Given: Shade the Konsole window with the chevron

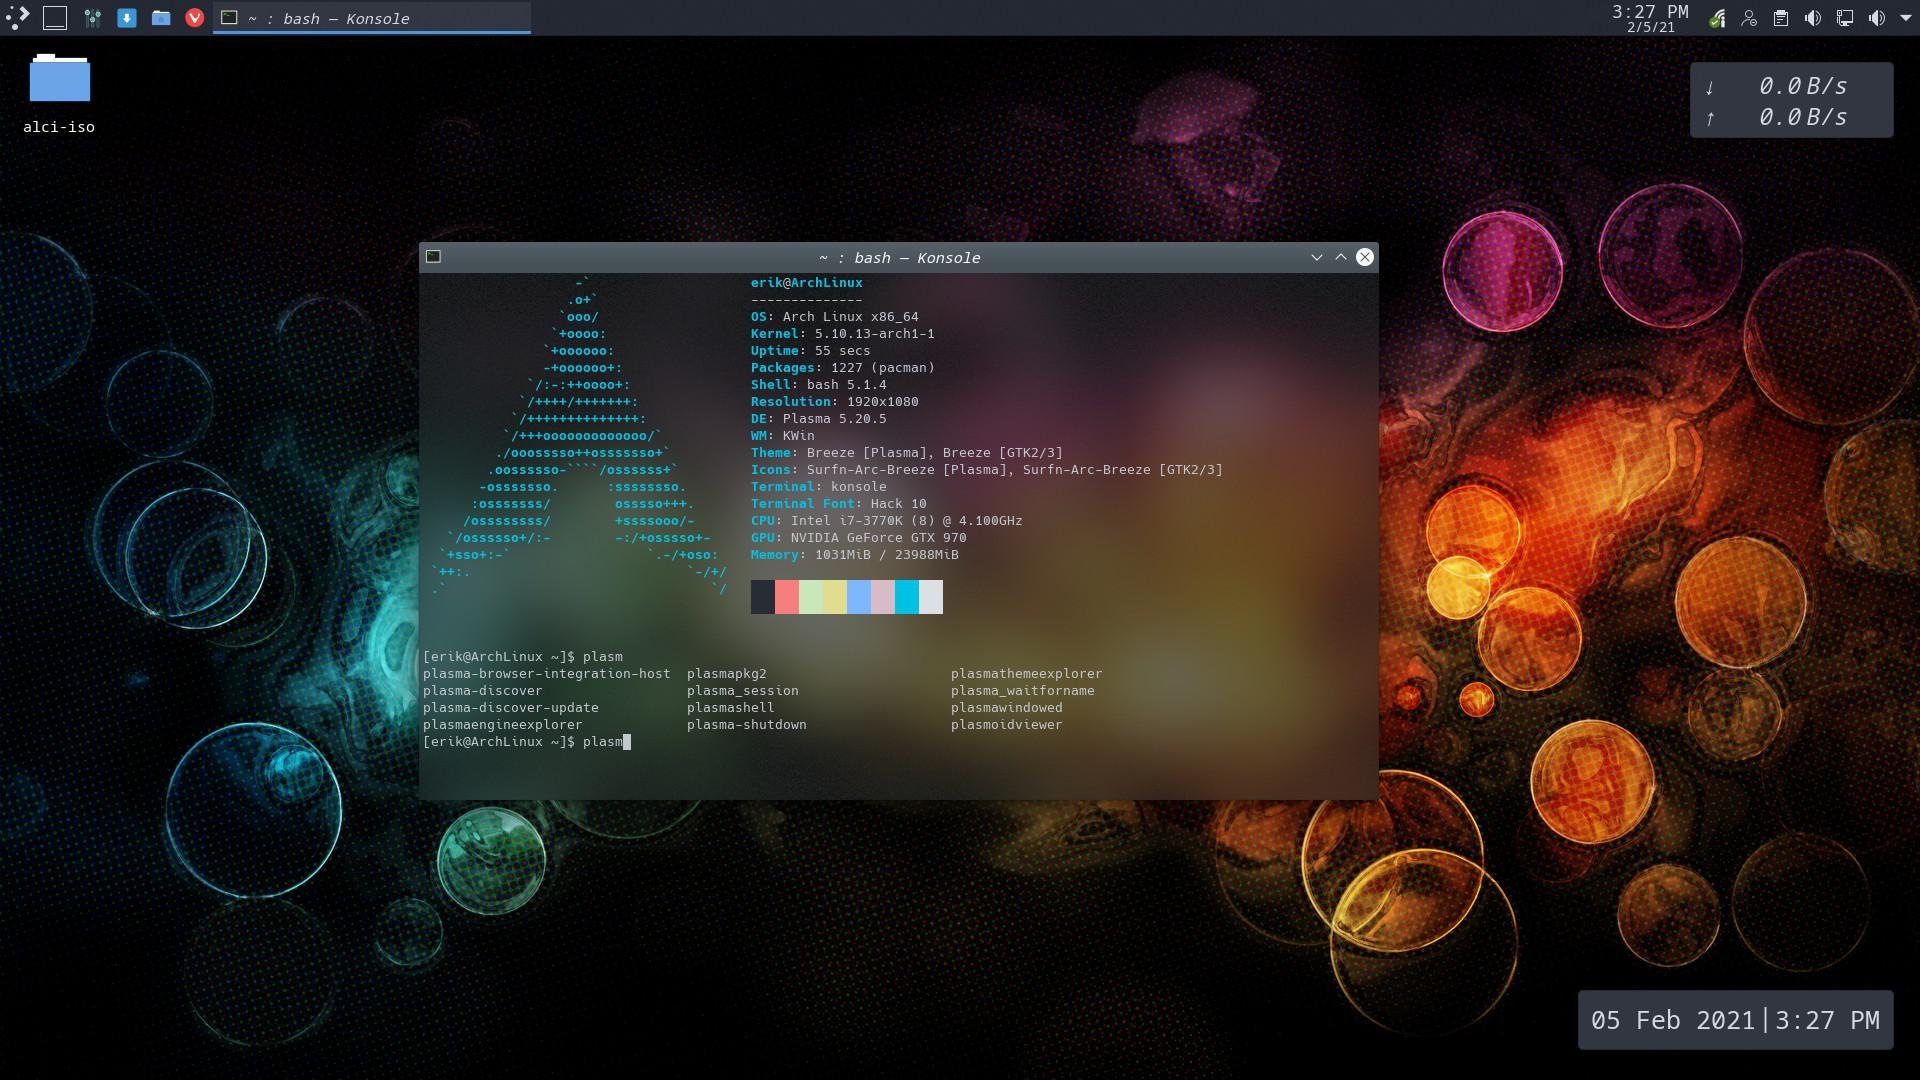Looking at the screenshot, I should click(1317, 257).
